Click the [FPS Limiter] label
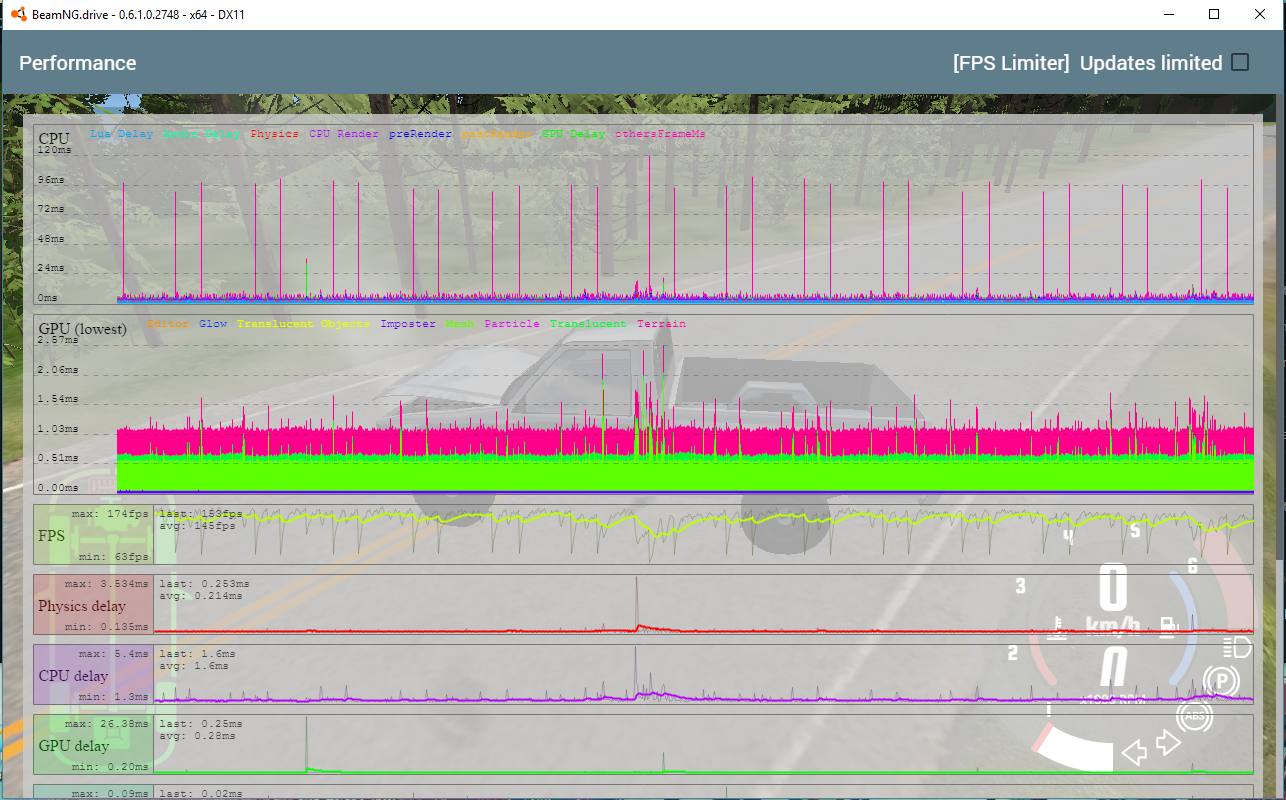 (x=1011, y=63)
